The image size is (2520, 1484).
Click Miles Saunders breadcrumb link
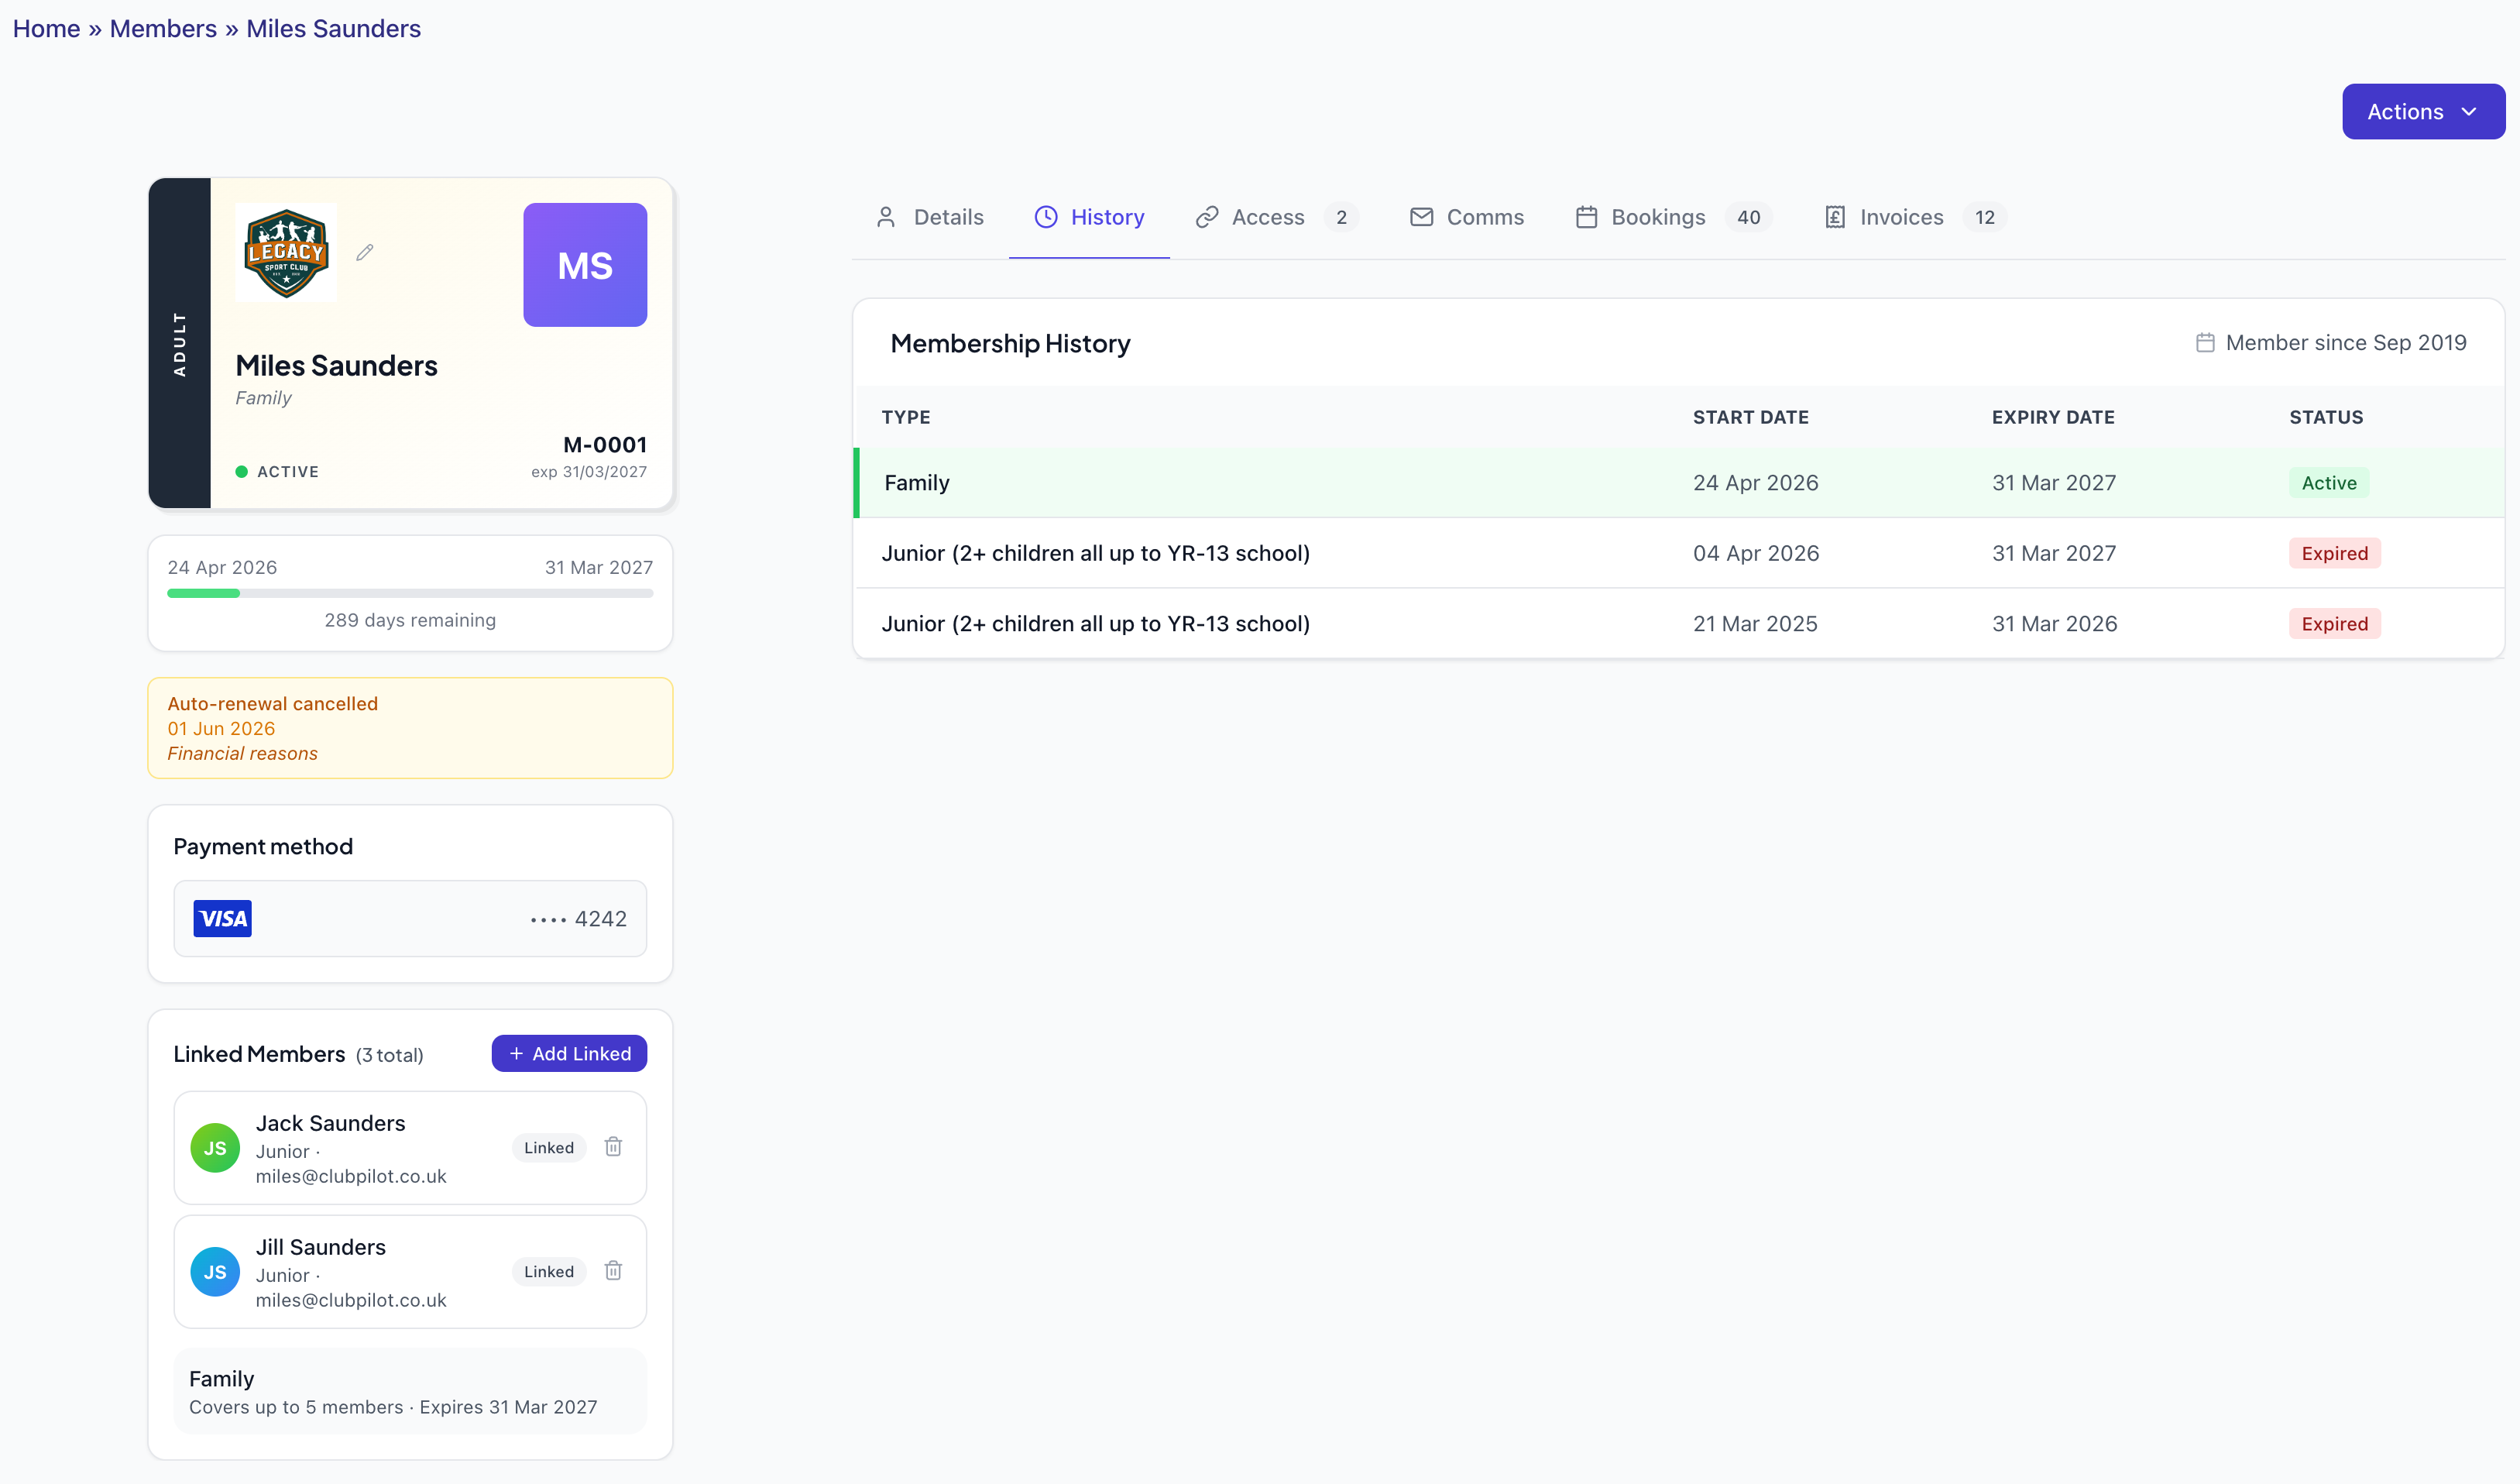point(333,28)
